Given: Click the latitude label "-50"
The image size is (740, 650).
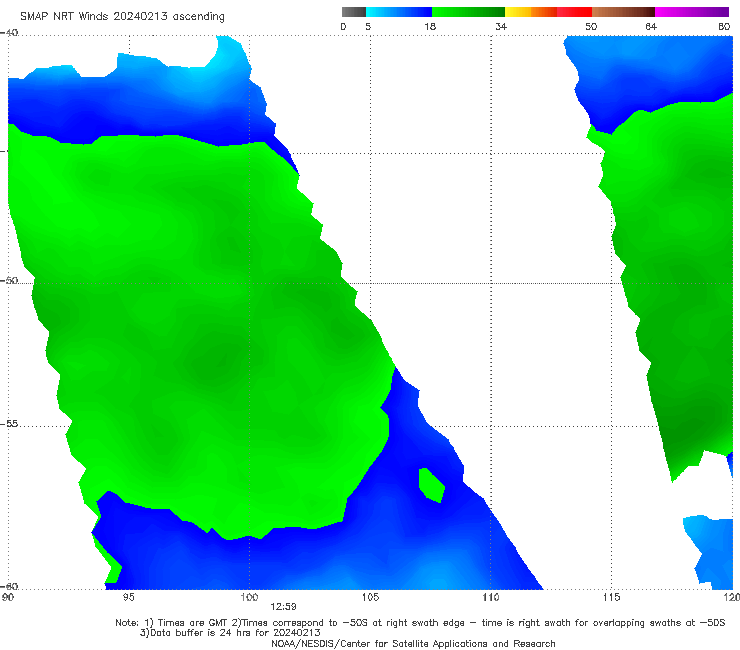Looking at the screenshot, I should pos(9,280).
